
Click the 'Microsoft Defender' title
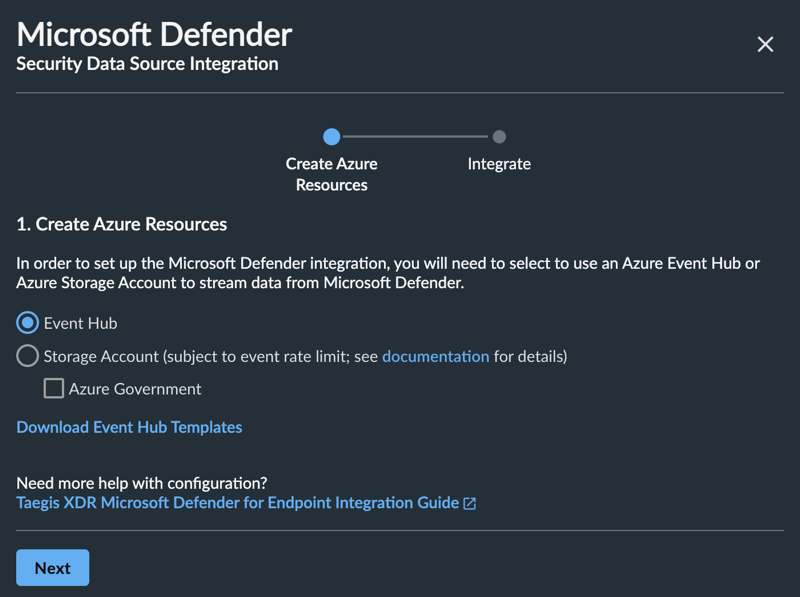point(154,34)
